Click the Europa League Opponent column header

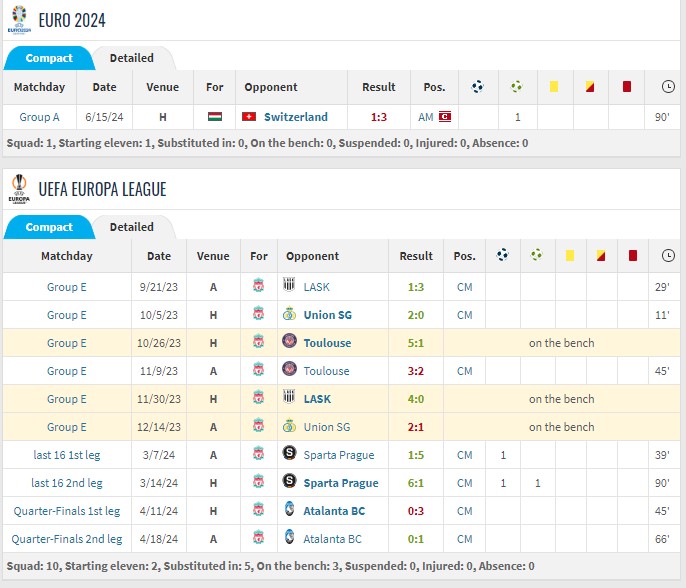click(312, 256)
